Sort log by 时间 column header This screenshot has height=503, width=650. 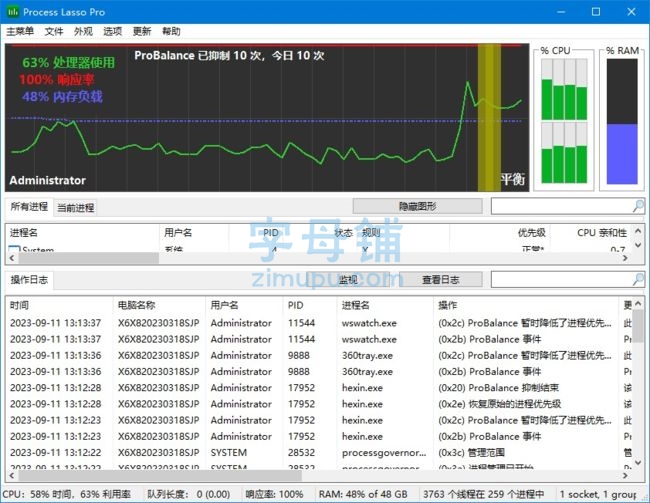click(x=59, y=305)
